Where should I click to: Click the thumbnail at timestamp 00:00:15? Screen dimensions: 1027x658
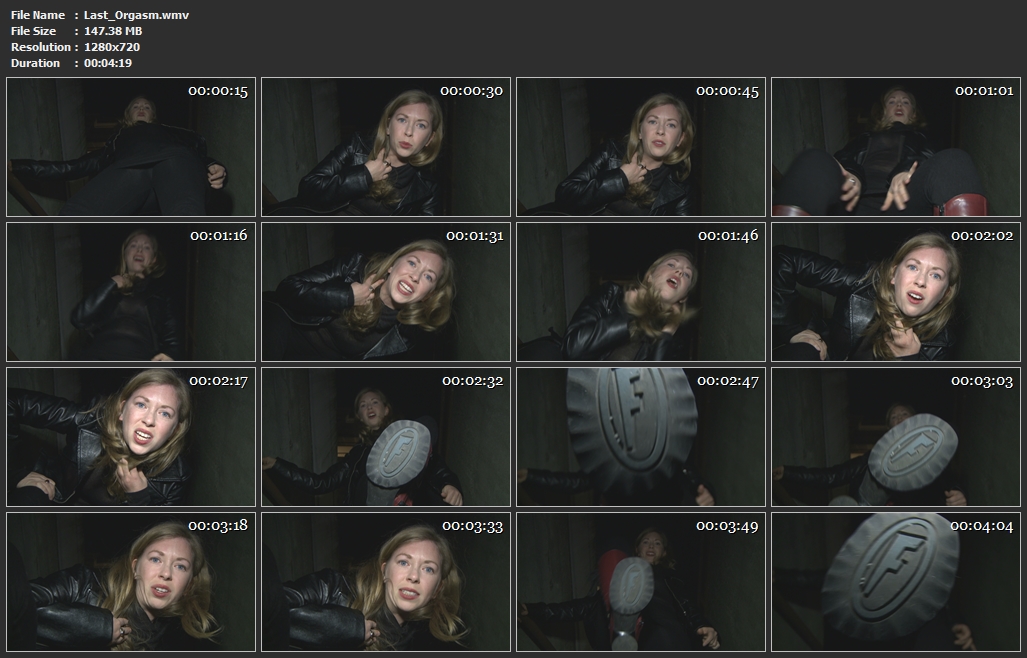click(131, 147)
